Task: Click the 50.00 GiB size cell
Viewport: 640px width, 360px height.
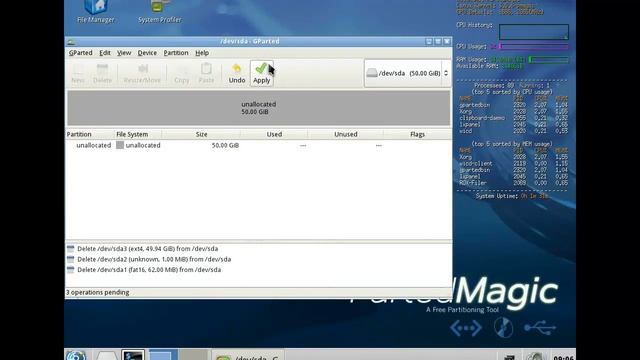Action: coord(225,145)
